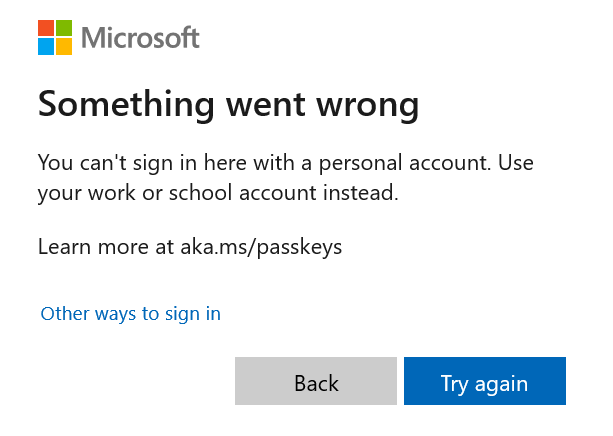The width and height of the screenshot is (613, 436).
Task: Click the word Something in the heading
Action: [x=126, y=105]
